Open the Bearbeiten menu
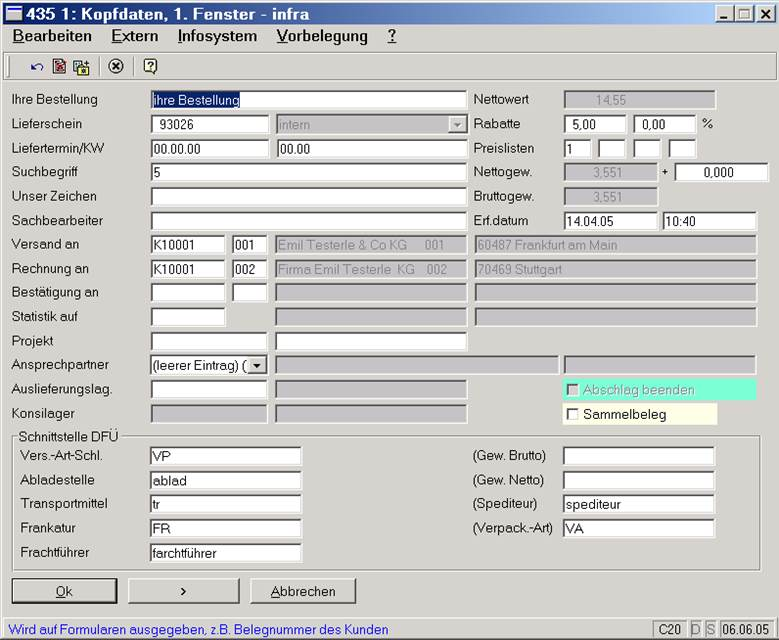 point(52,36)
